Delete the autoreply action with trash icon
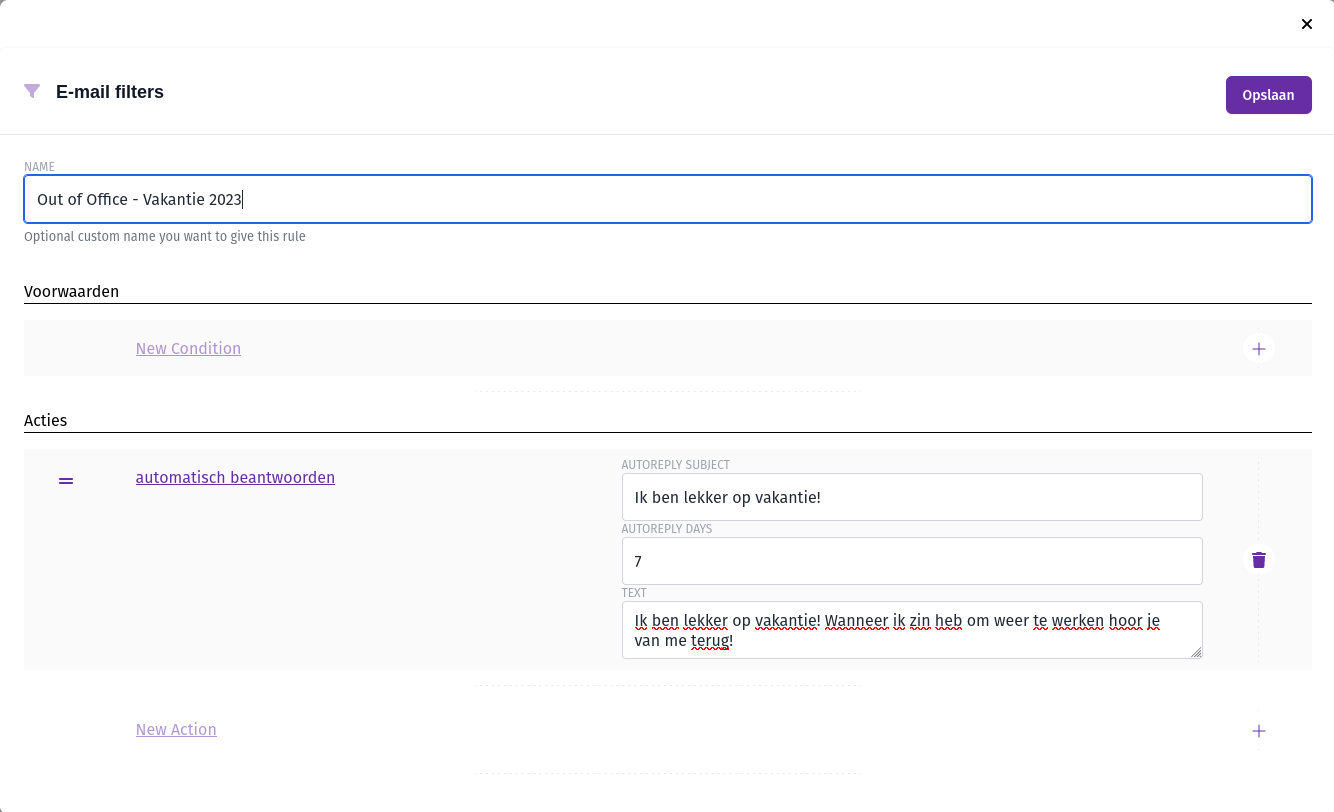 click(1258, 560)
